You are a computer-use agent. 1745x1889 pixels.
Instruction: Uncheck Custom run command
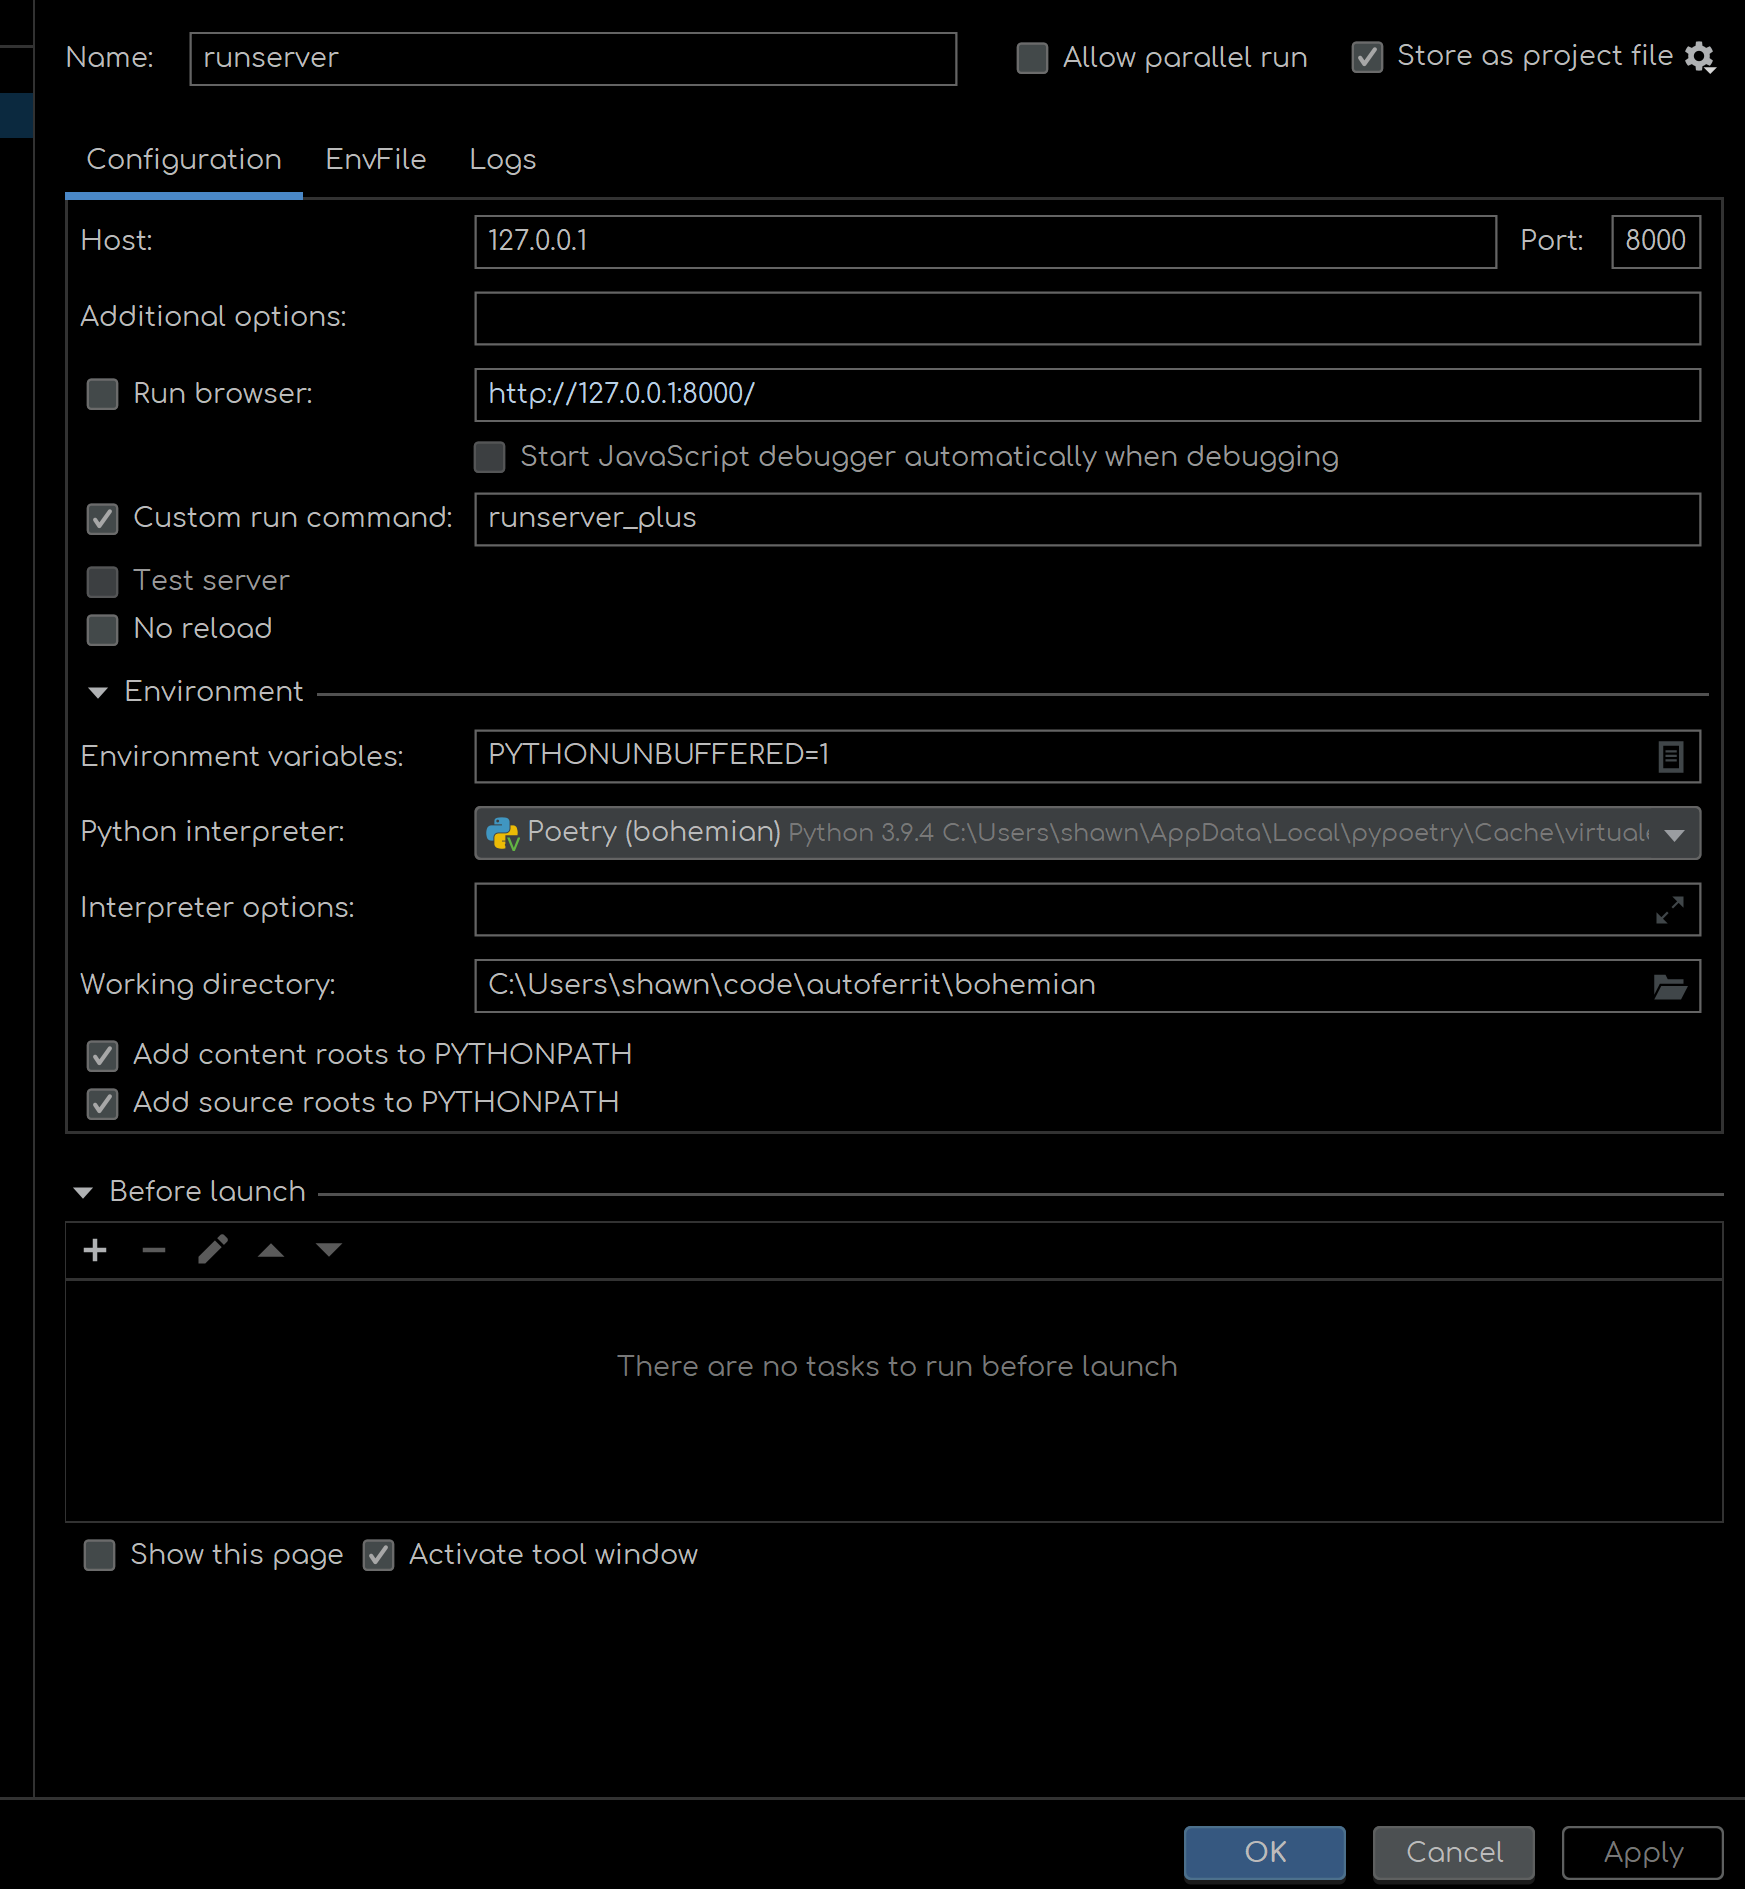coord(102,519)
